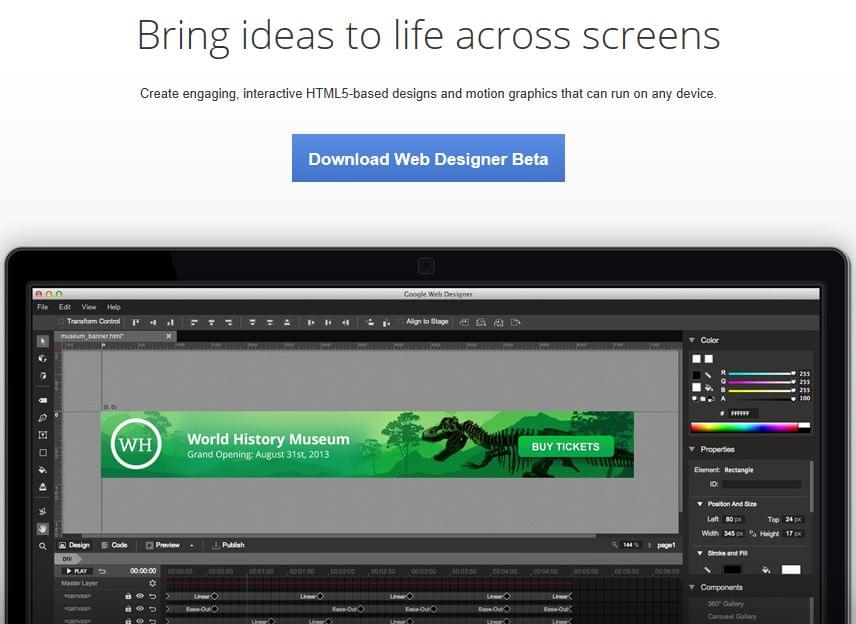The height and width of the screenshot is (624, 856).
Task: Expand second canvas layer timeline chevron
Action: (x=168, y=608)
